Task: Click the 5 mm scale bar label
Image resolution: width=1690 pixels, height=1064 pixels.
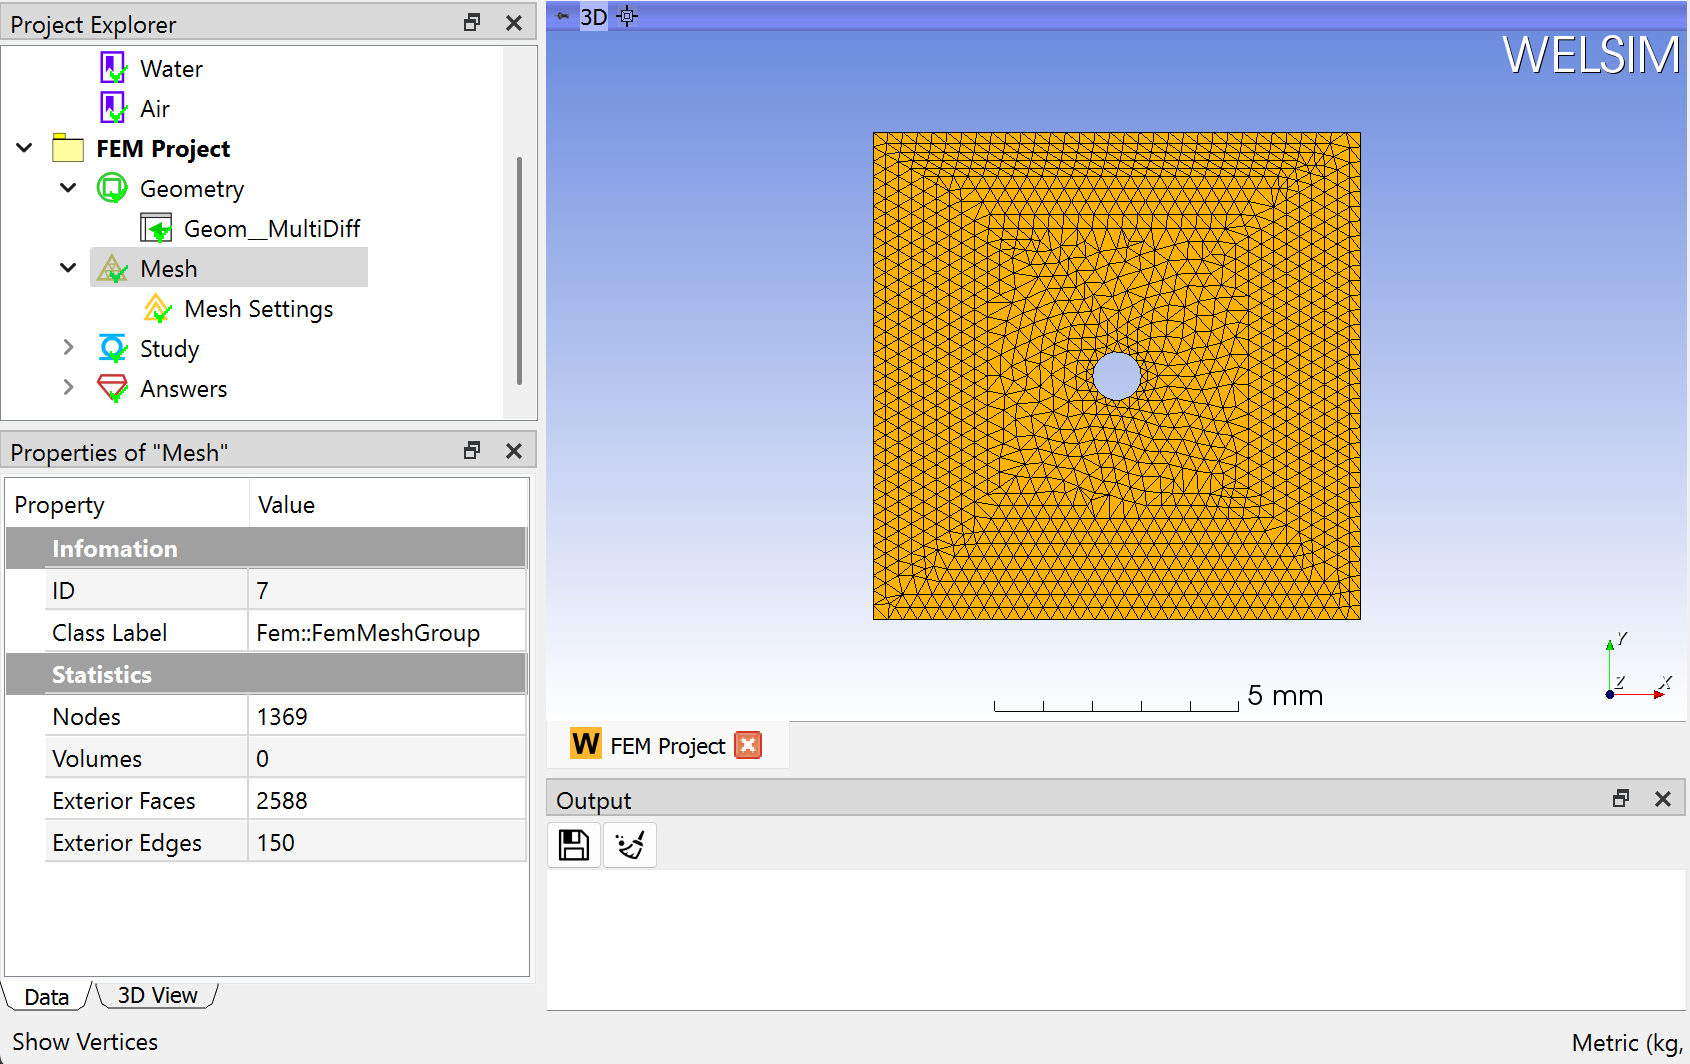Action: [1285, 695]
